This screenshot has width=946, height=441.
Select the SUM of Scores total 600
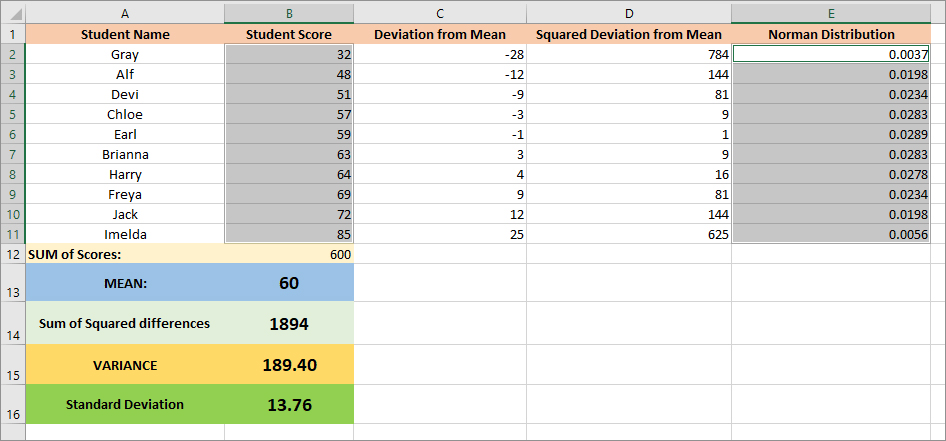coord(289,254)
